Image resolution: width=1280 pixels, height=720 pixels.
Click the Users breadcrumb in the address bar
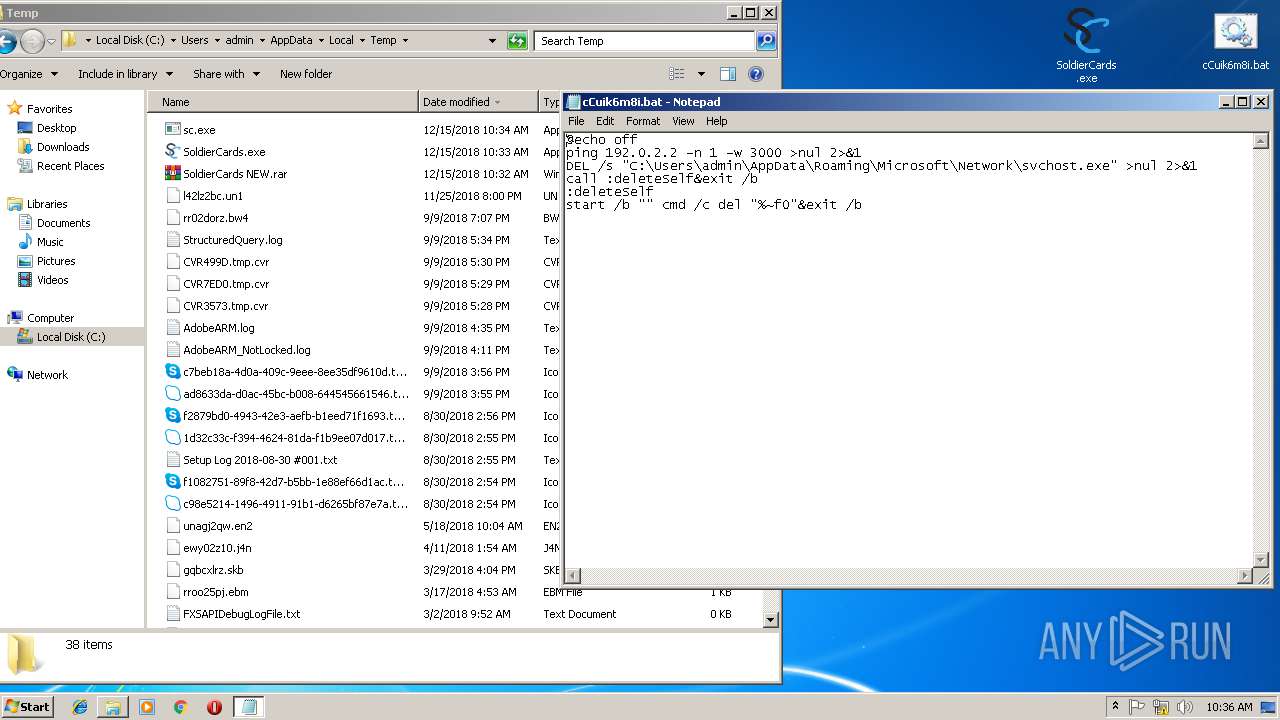[x=195, y=41]
